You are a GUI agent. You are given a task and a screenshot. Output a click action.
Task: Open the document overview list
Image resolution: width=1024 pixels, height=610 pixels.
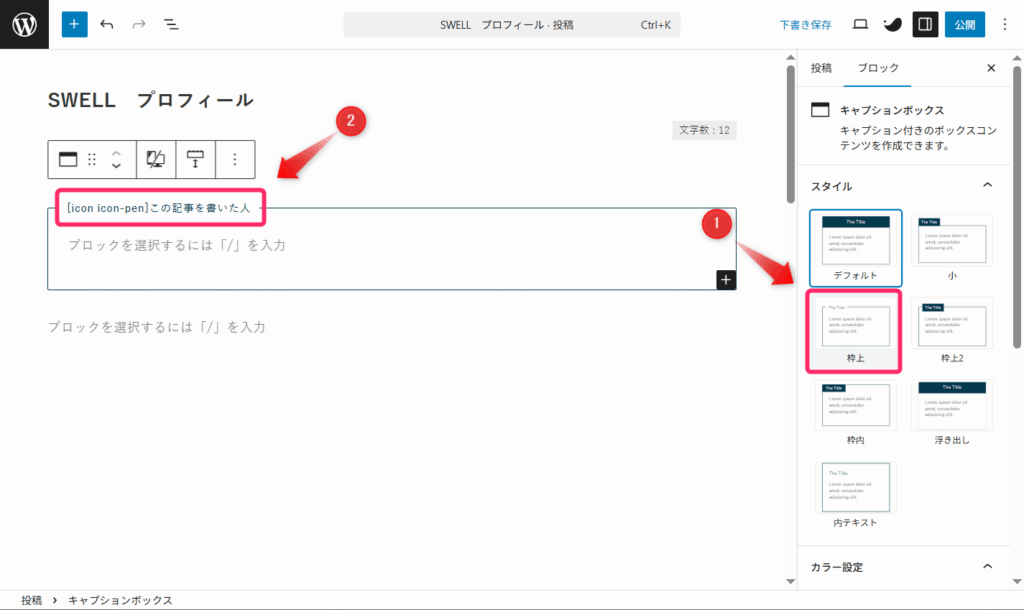[171, 24]
